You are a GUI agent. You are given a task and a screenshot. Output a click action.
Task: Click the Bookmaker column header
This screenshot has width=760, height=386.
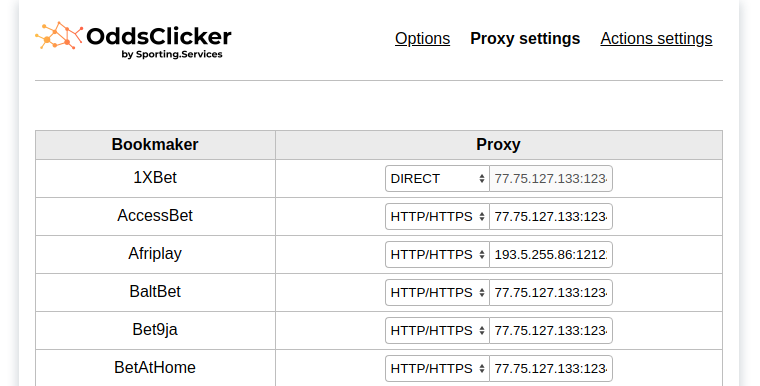click(x=155, y=145)
